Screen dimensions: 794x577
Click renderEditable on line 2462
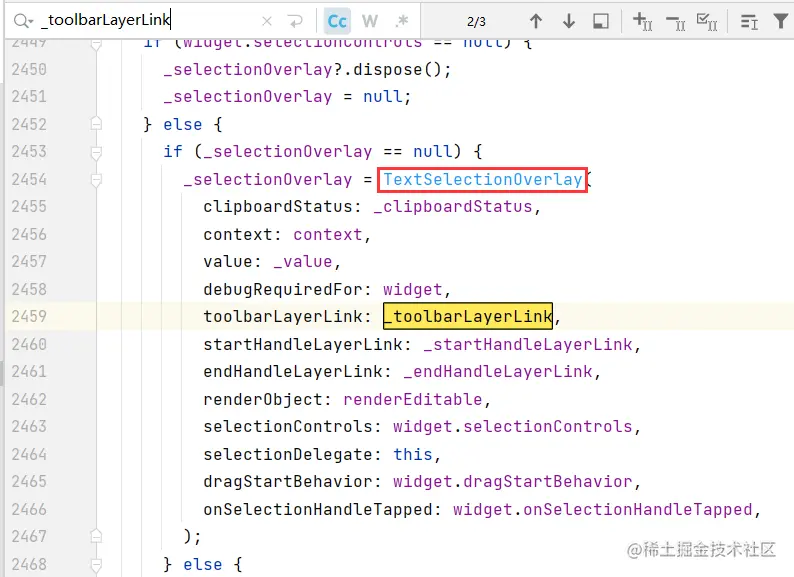coord(413,399)
